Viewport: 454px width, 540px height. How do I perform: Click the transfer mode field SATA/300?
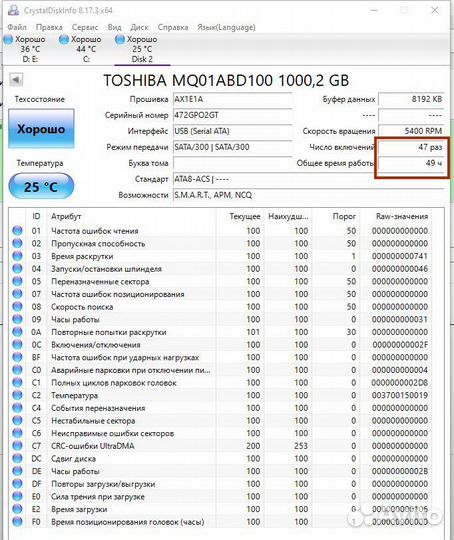point(232,147)
